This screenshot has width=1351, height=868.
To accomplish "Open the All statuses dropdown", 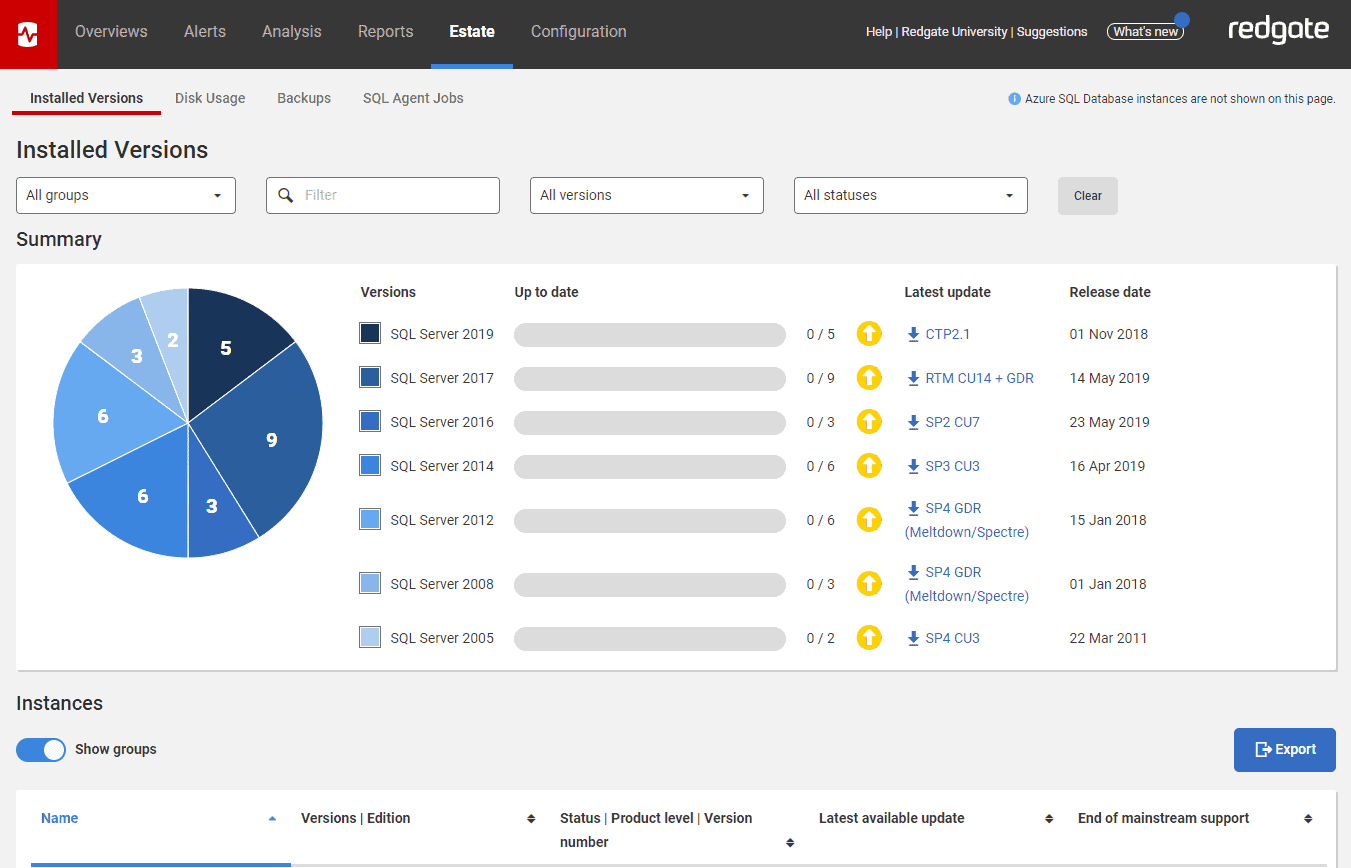I will coord(911,195).
